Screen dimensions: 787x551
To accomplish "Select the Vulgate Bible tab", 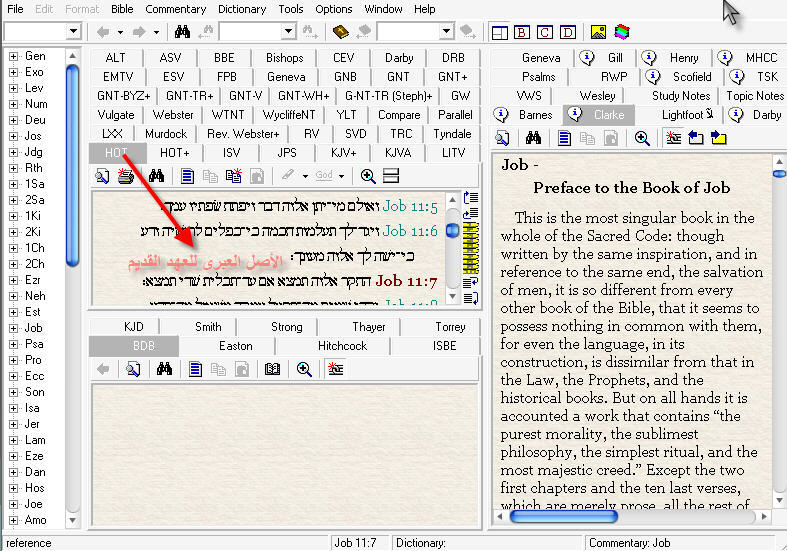I will click(115, 115).
